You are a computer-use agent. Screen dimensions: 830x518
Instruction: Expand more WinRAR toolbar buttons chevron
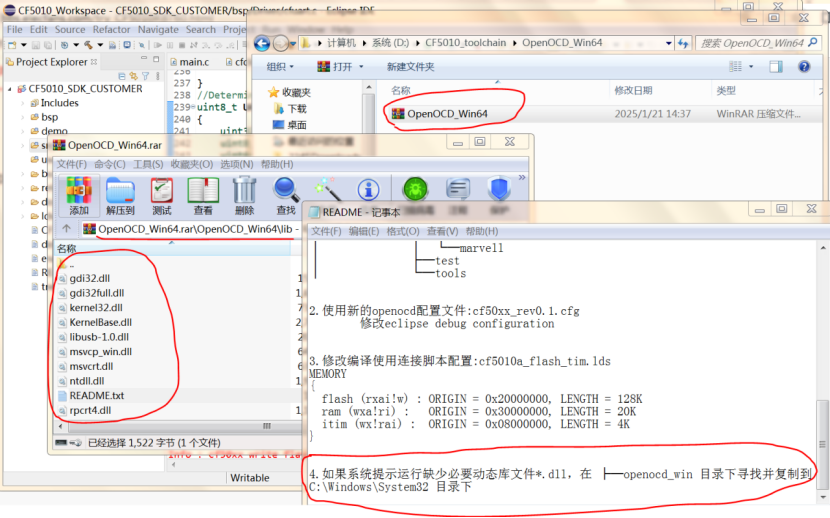tap(522, 178)
